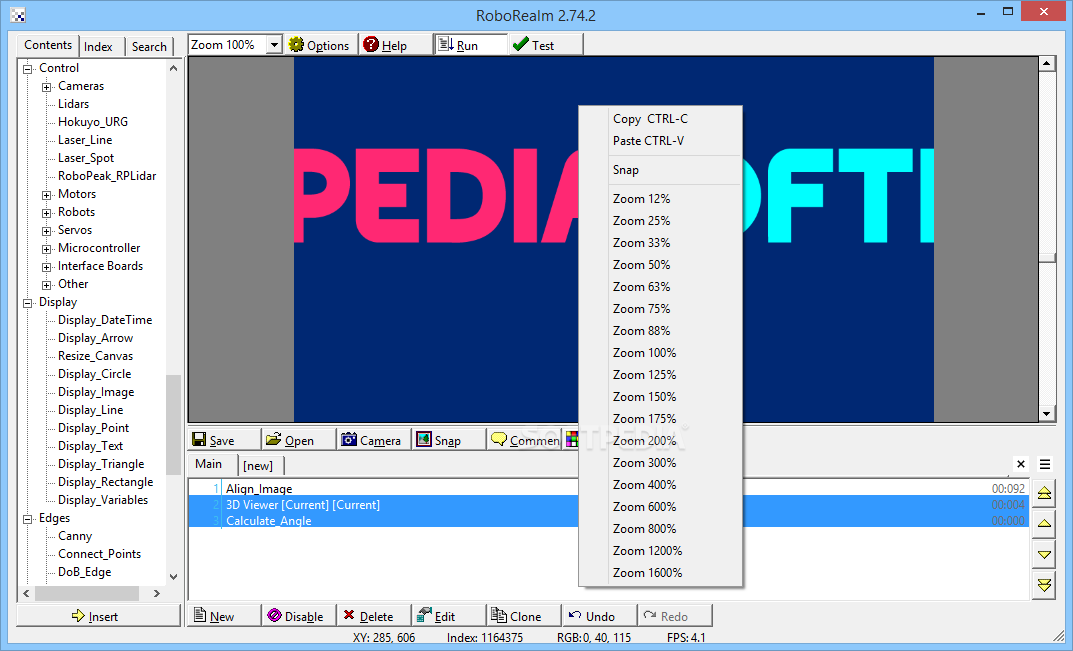Select the 3D Viewer [Current] pipeline row

(x=609, y=505)
